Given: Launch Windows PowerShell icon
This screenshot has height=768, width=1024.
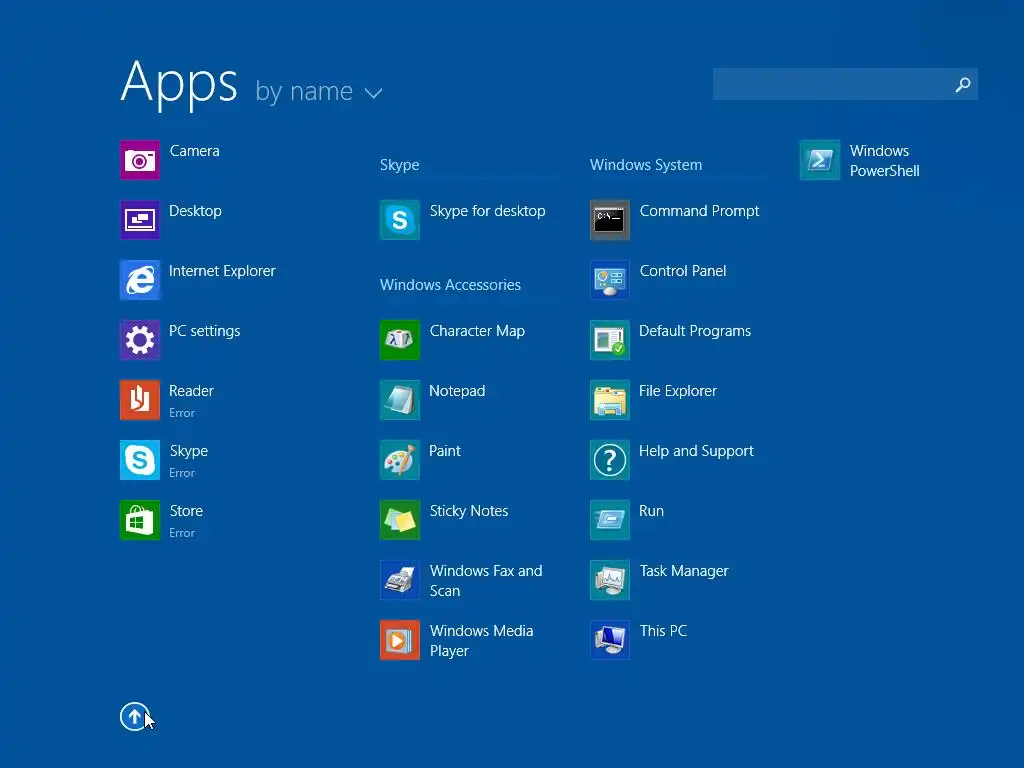Looking at the screenshot, I should coord(820,160).
